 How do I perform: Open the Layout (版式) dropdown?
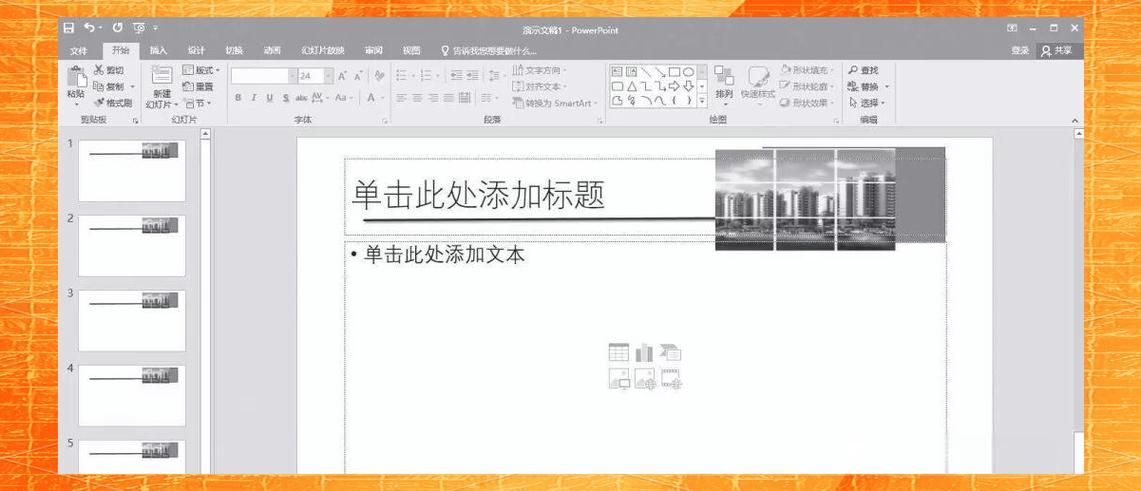201,70
